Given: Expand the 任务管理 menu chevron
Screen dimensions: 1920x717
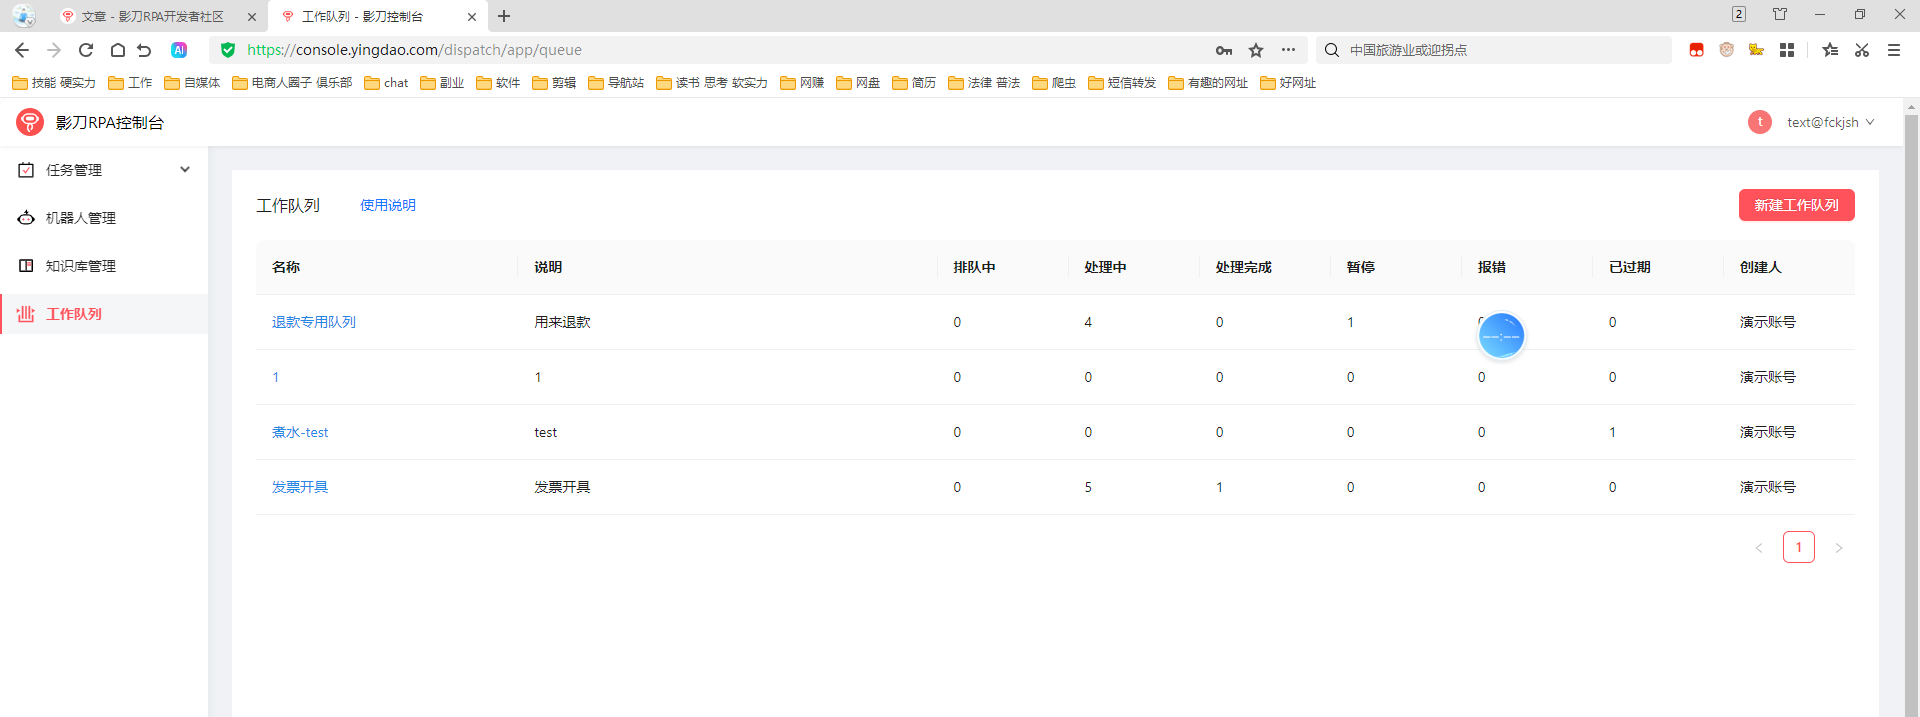Looking at the screenshot, I should pos(185,170).
